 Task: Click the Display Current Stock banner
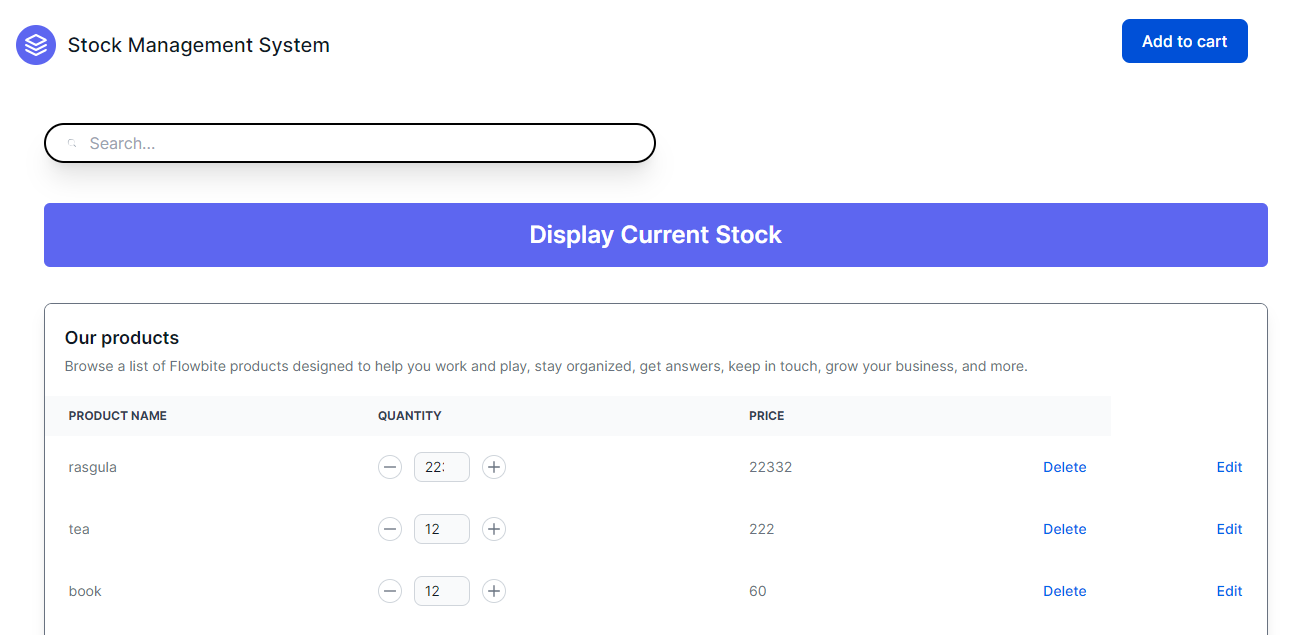coord(655,235)
